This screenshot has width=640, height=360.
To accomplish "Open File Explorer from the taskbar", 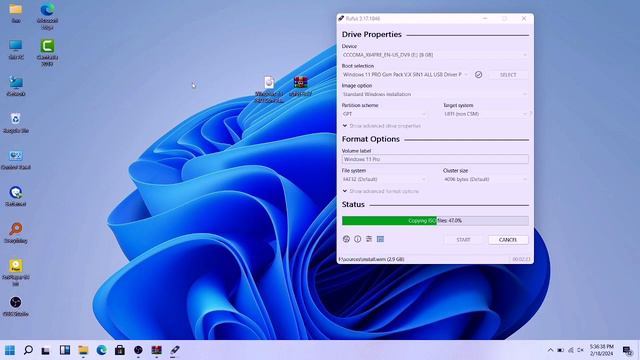I will pyautogui.click(x=83, y=350).
